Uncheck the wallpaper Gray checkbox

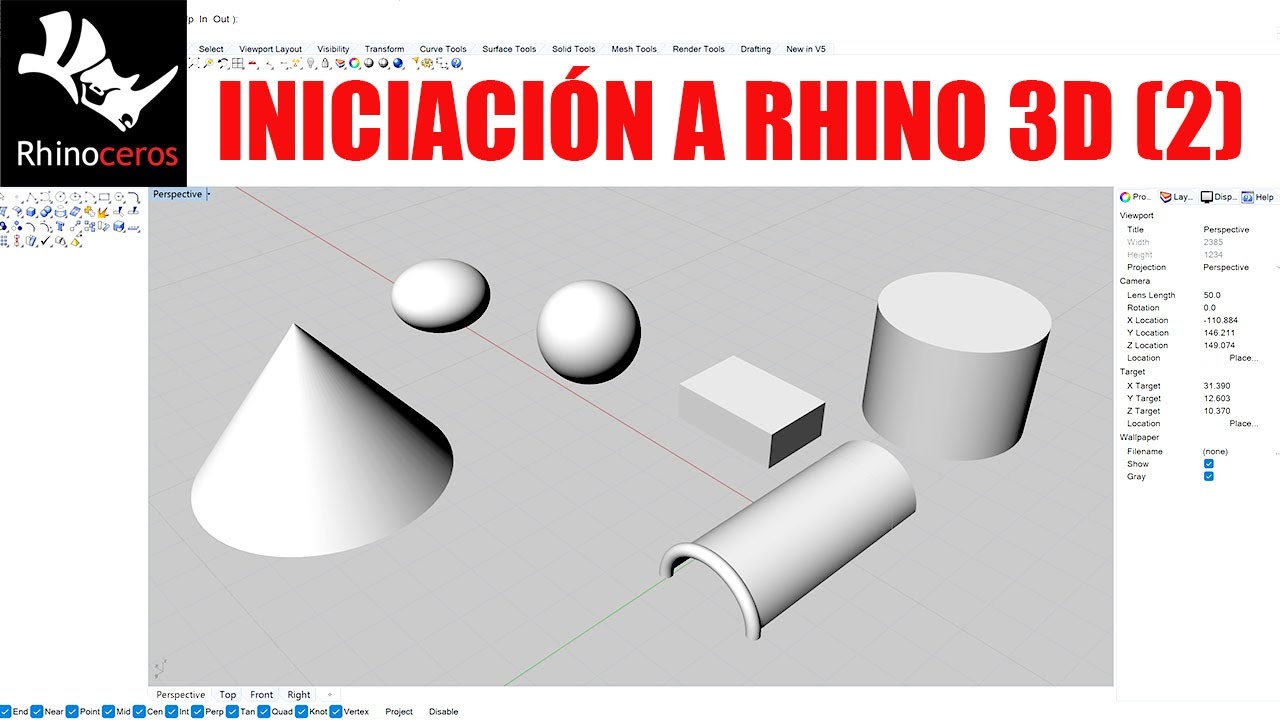pos(1209,477)
